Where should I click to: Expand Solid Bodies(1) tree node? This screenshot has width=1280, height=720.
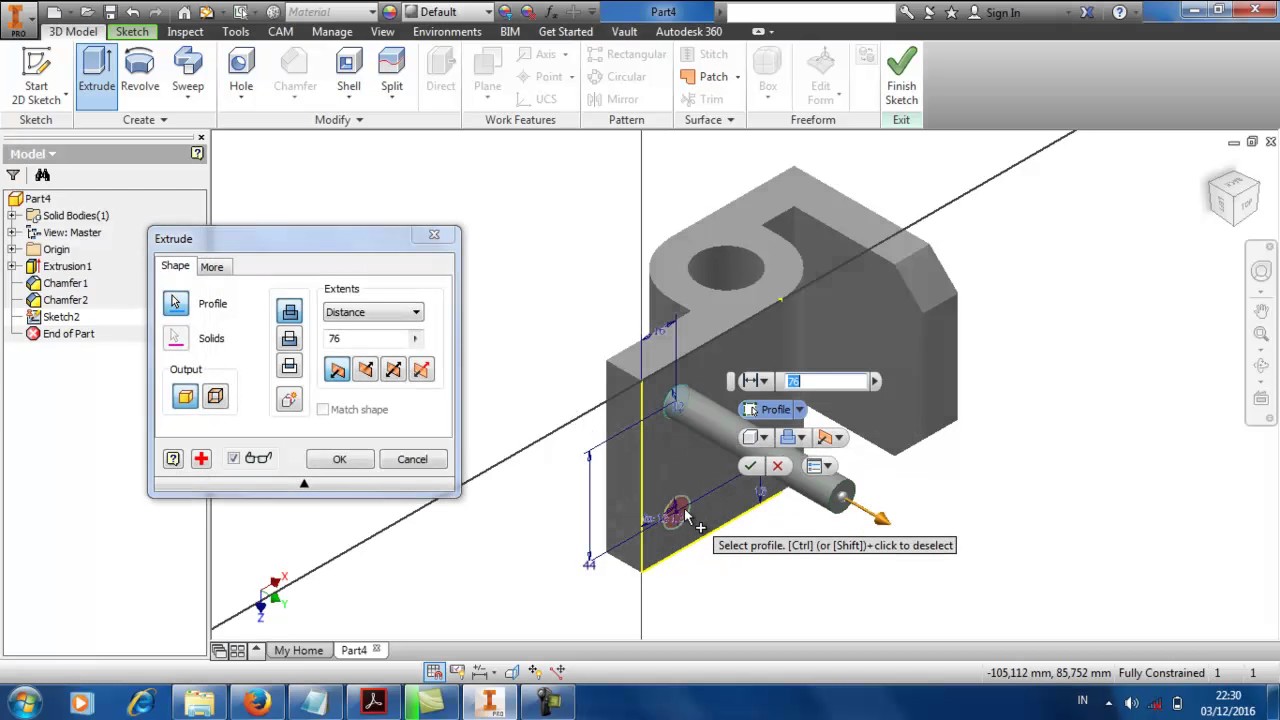pos(13,216)
